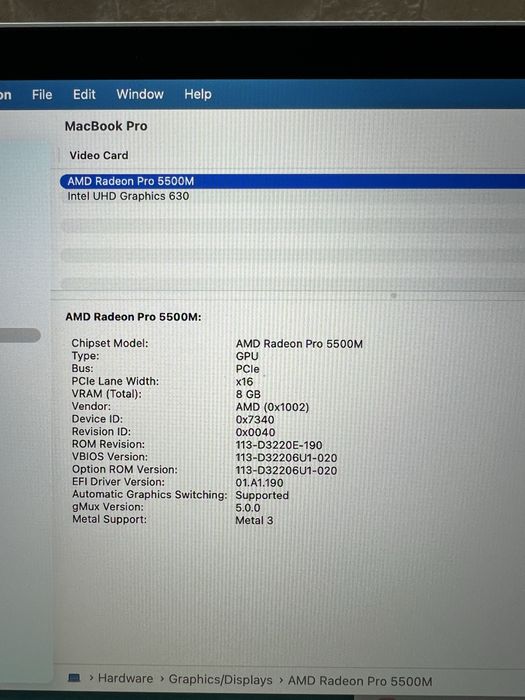Screen dimensions: 525x700
Task: Click Hardware in the path bar
Action: tap(125, 679)
